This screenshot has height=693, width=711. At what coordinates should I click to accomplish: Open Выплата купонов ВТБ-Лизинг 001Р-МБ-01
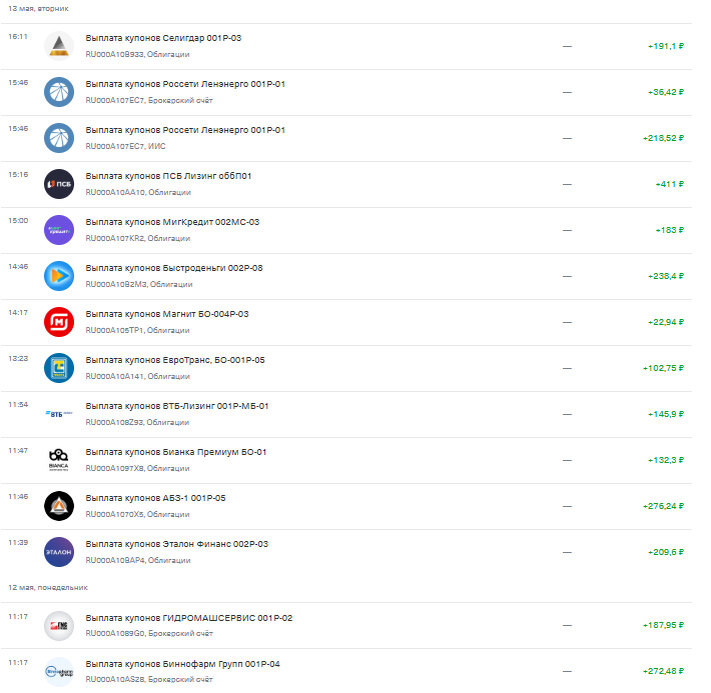coord(346,415)
